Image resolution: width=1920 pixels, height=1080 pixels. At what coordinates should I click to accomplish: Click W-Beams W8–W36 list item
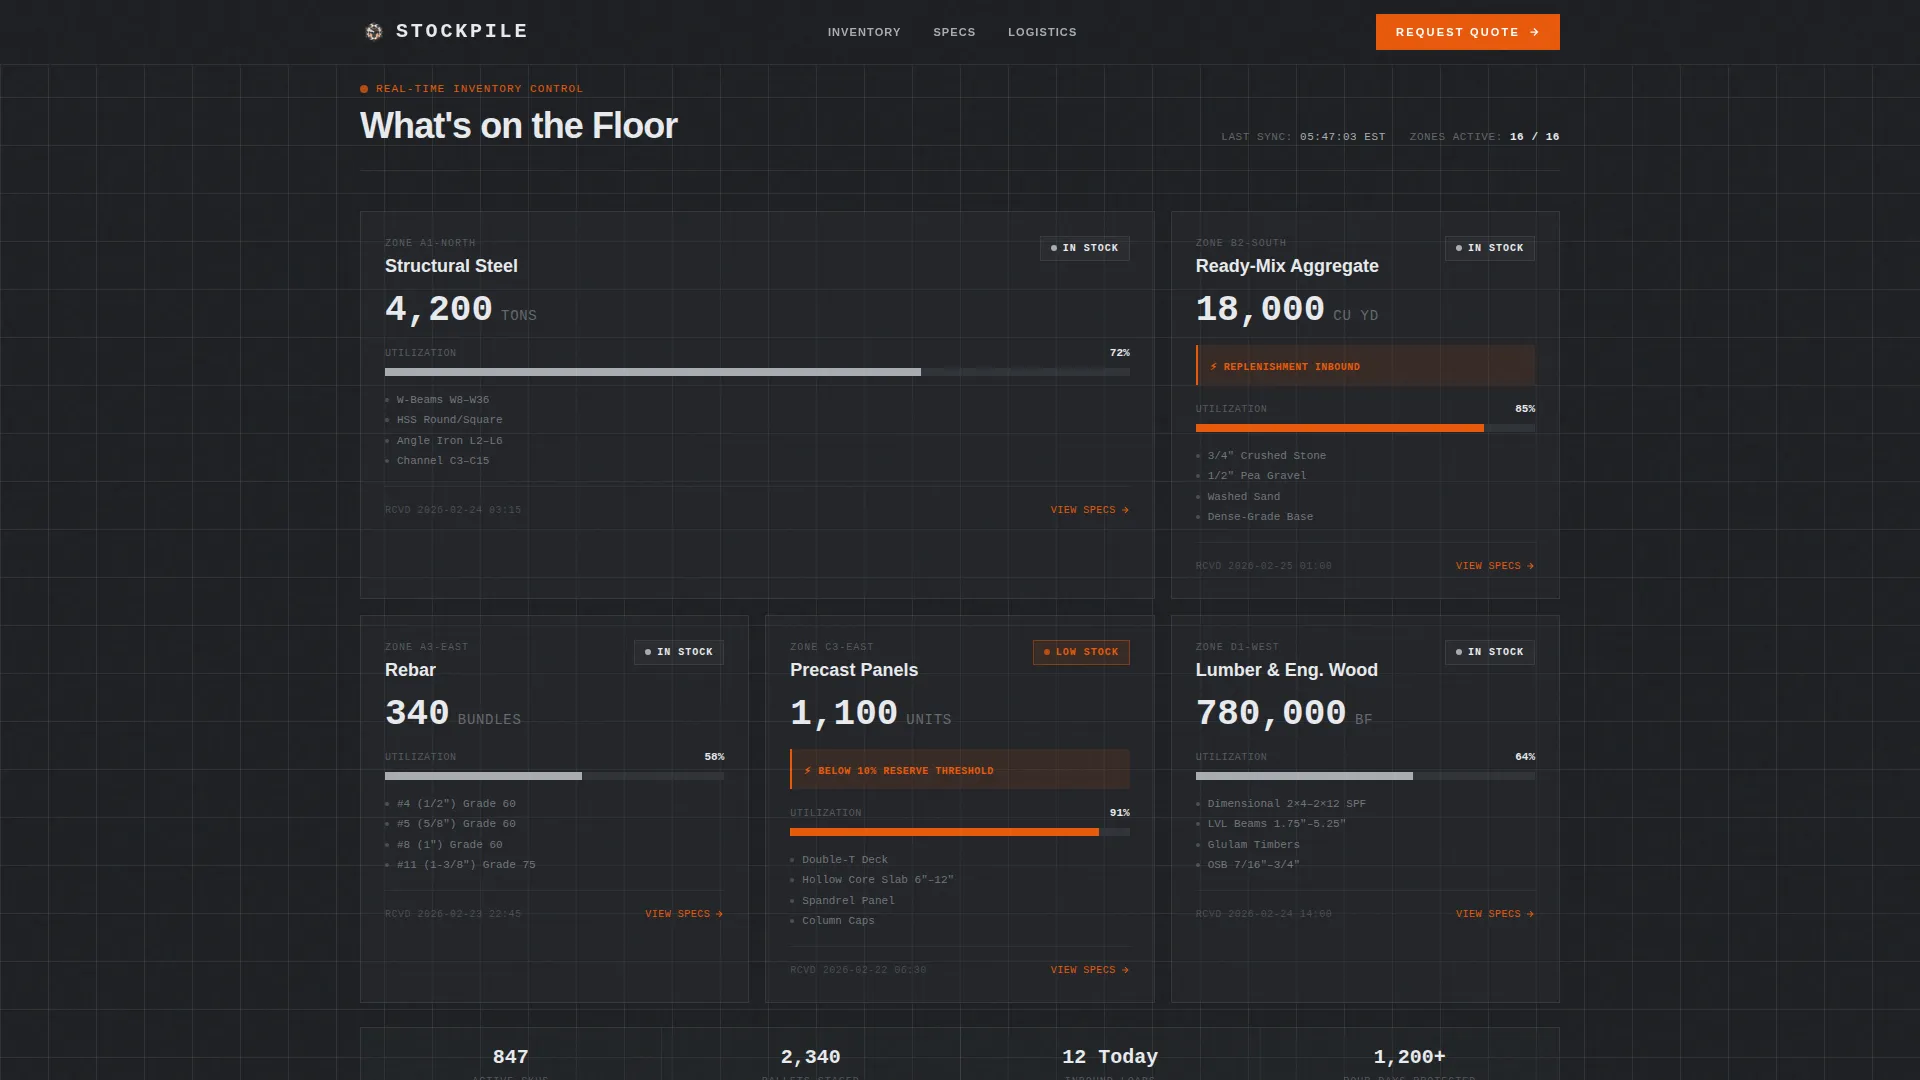click(443, 400)
